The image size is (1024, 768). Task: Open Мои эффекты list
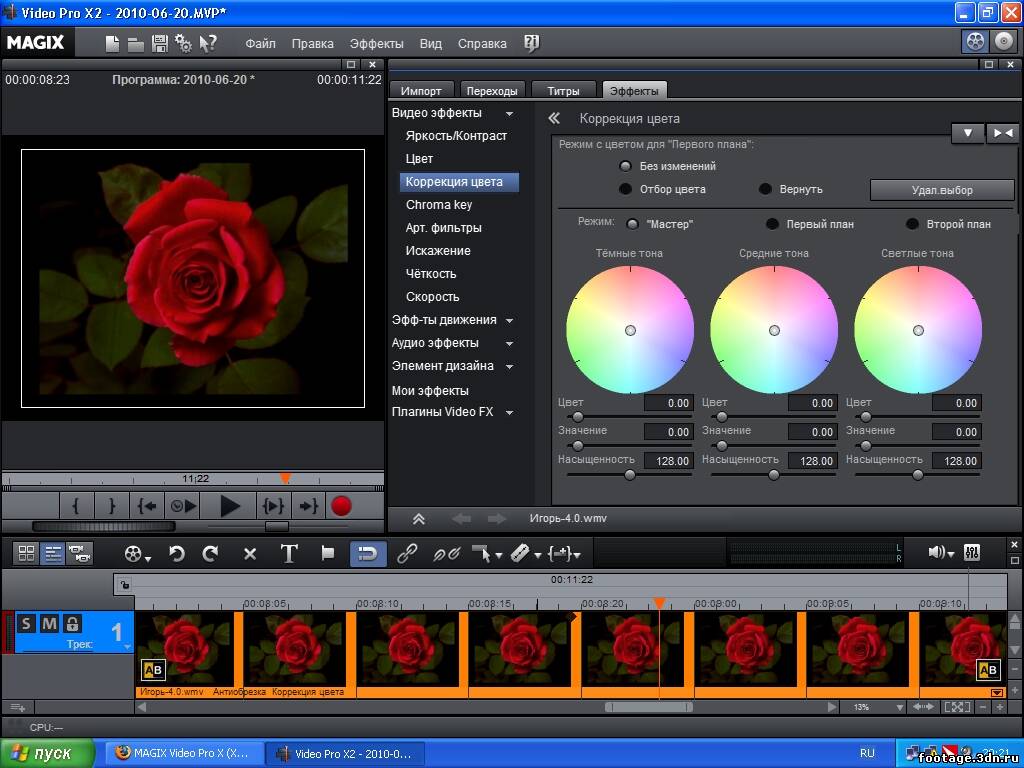(430, 391)
